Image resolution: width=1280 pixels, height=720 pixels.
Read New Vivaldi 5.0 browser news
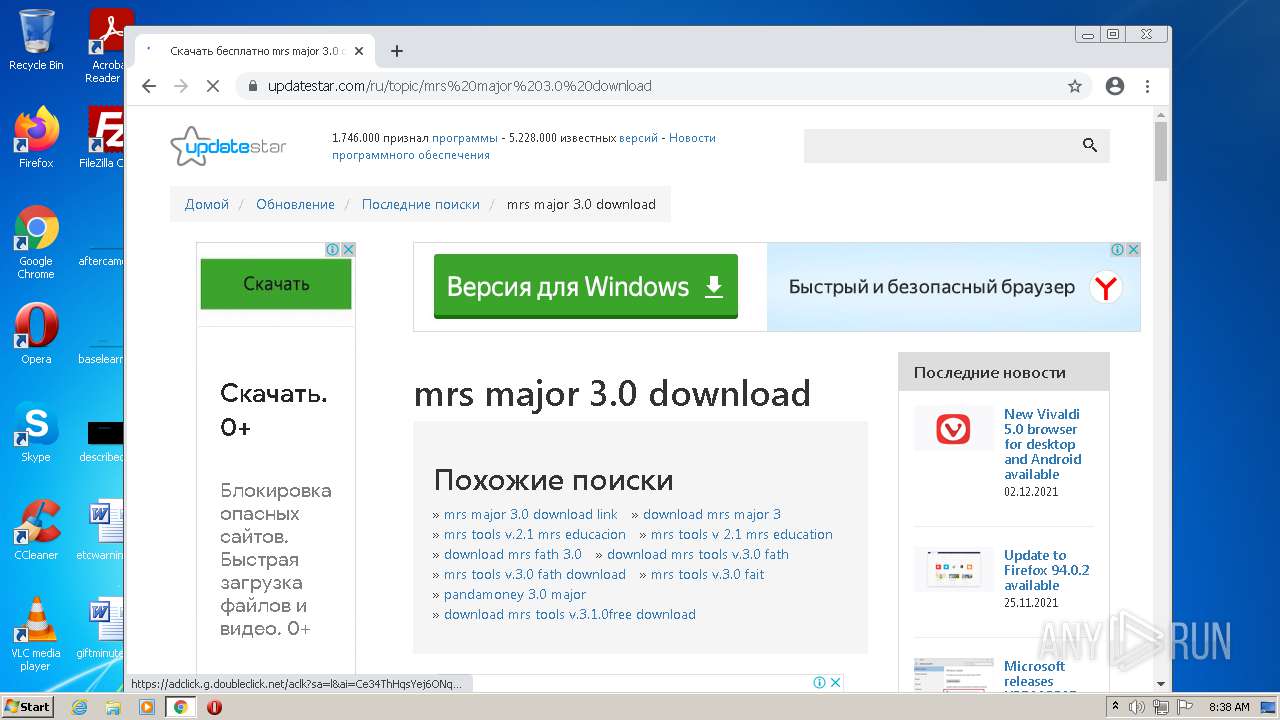tap(1043, 444)
